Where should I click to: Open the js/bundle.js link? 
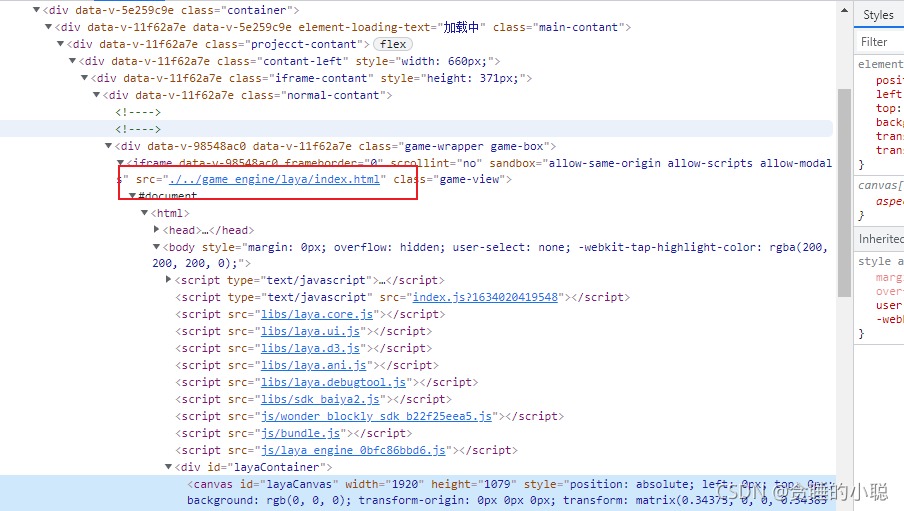300,433
